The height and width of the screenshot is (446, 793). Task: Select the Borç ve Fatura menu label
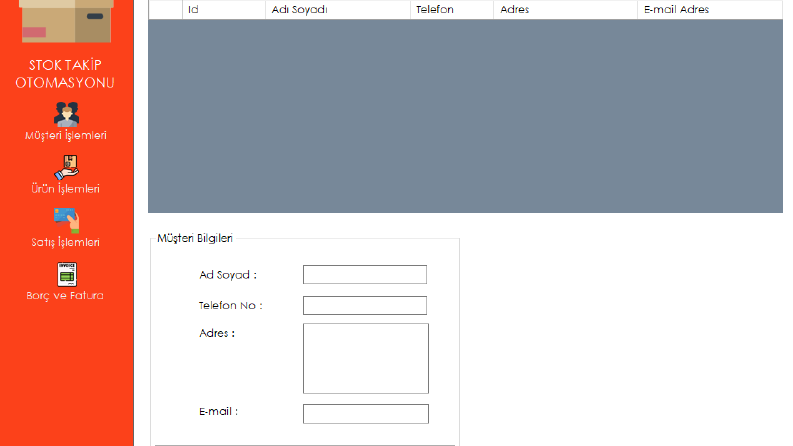pos(65,295)
